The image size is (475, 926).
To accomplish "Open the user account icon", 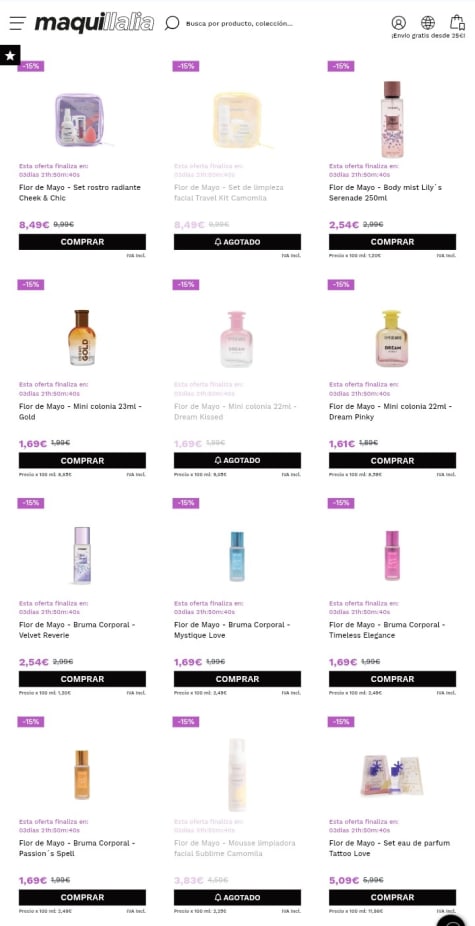I will 399,22.
